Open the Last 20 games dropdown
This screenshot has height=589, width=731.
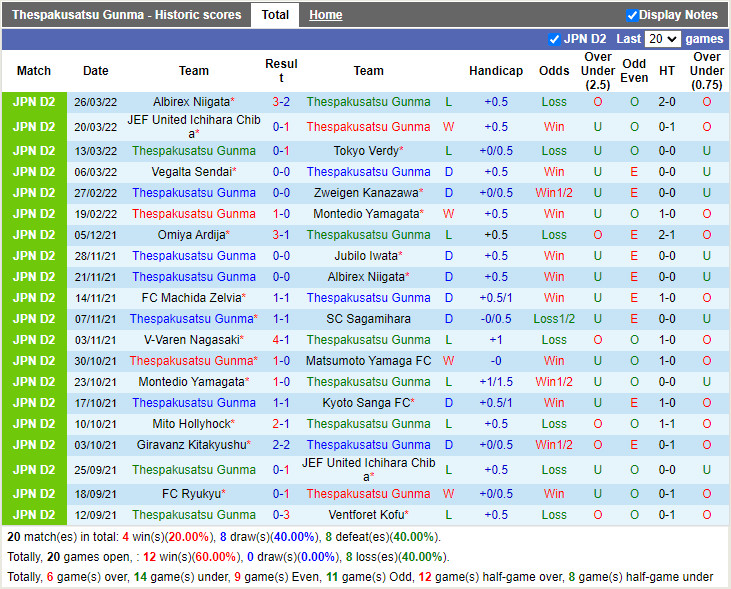663,39
